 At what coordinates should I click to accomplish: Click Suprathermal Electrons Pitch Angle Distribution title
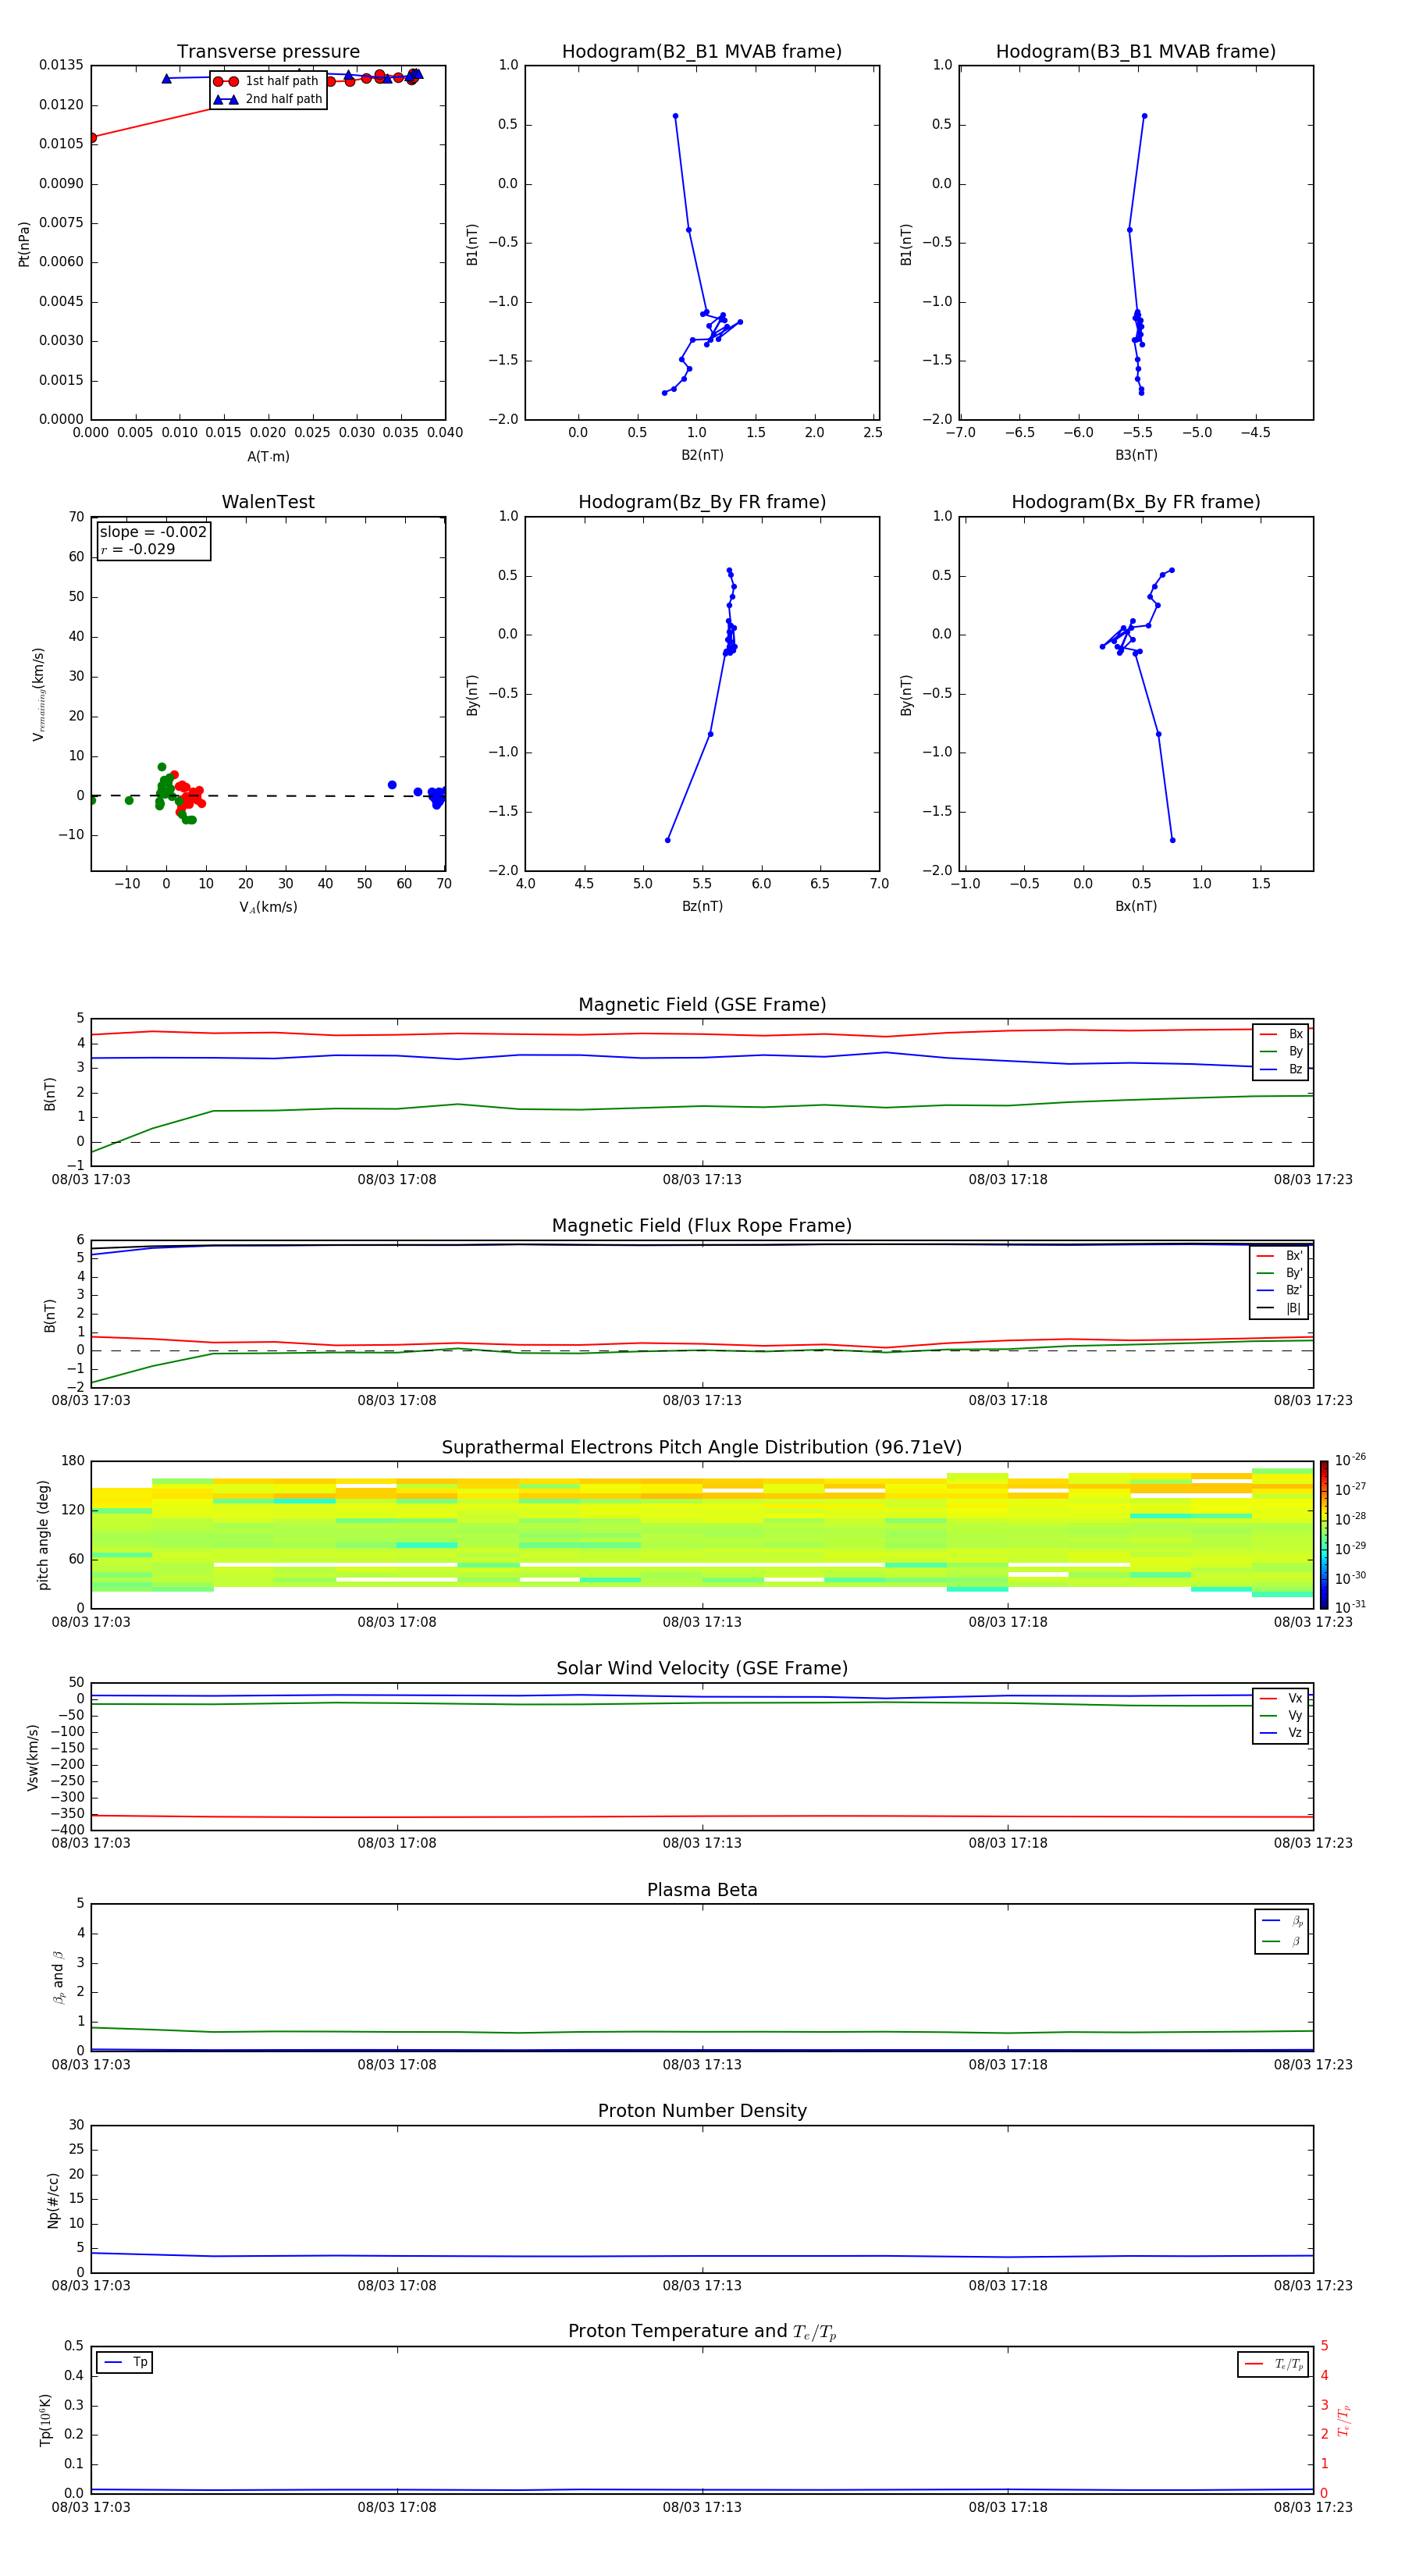point(702,1448)
